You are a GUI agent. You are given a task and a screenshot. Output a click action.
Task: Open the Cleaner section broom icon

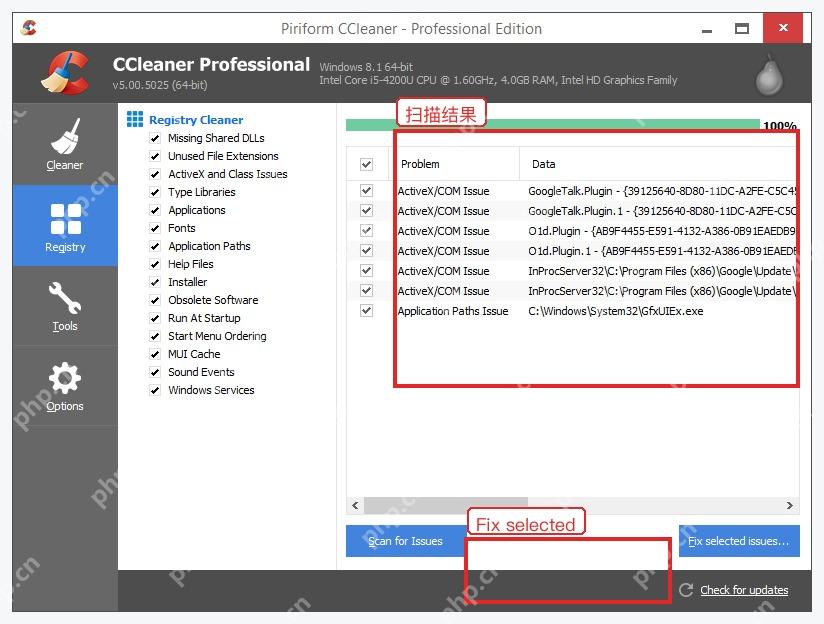(65, 136)
